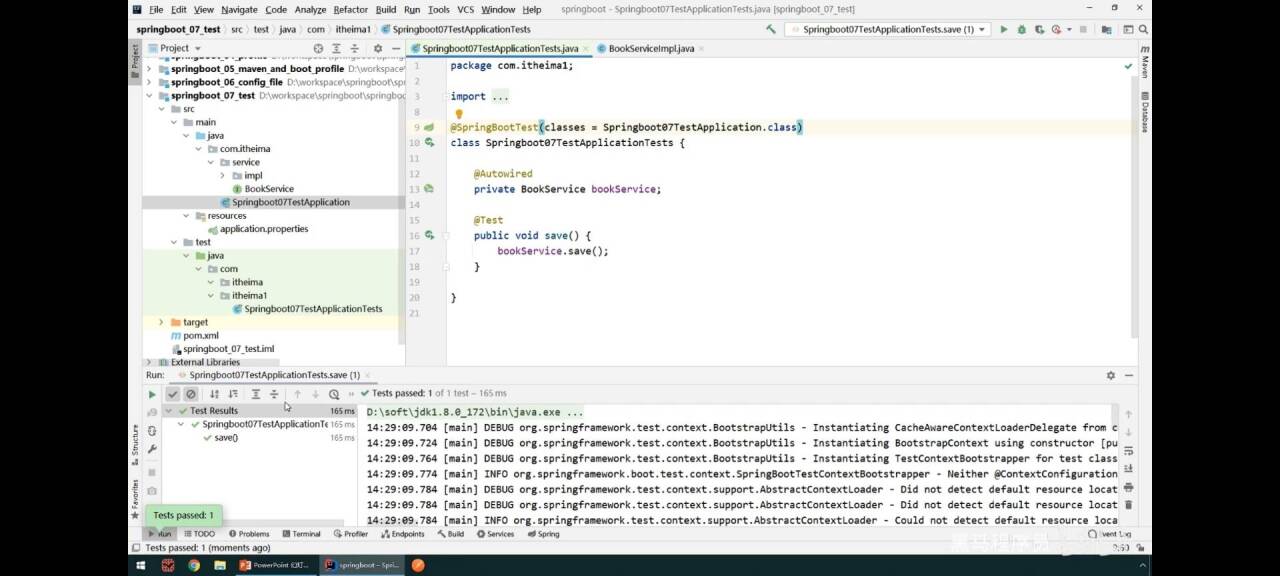Image resolution: width=1280 pixels, height=576 pixels.
Task: Click the Build project hammer icon
Action: [771, 29]
